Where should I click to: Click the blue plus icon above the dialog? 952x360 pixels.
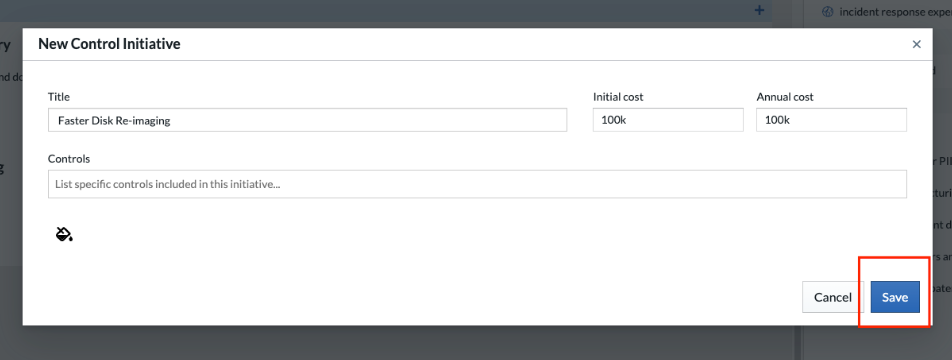[759, 10]
